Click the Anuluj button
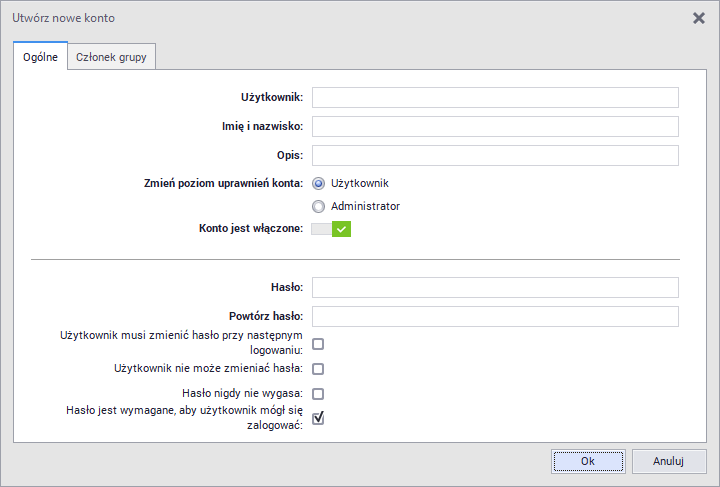The image size is (720, 487). (x=668, y=461)
